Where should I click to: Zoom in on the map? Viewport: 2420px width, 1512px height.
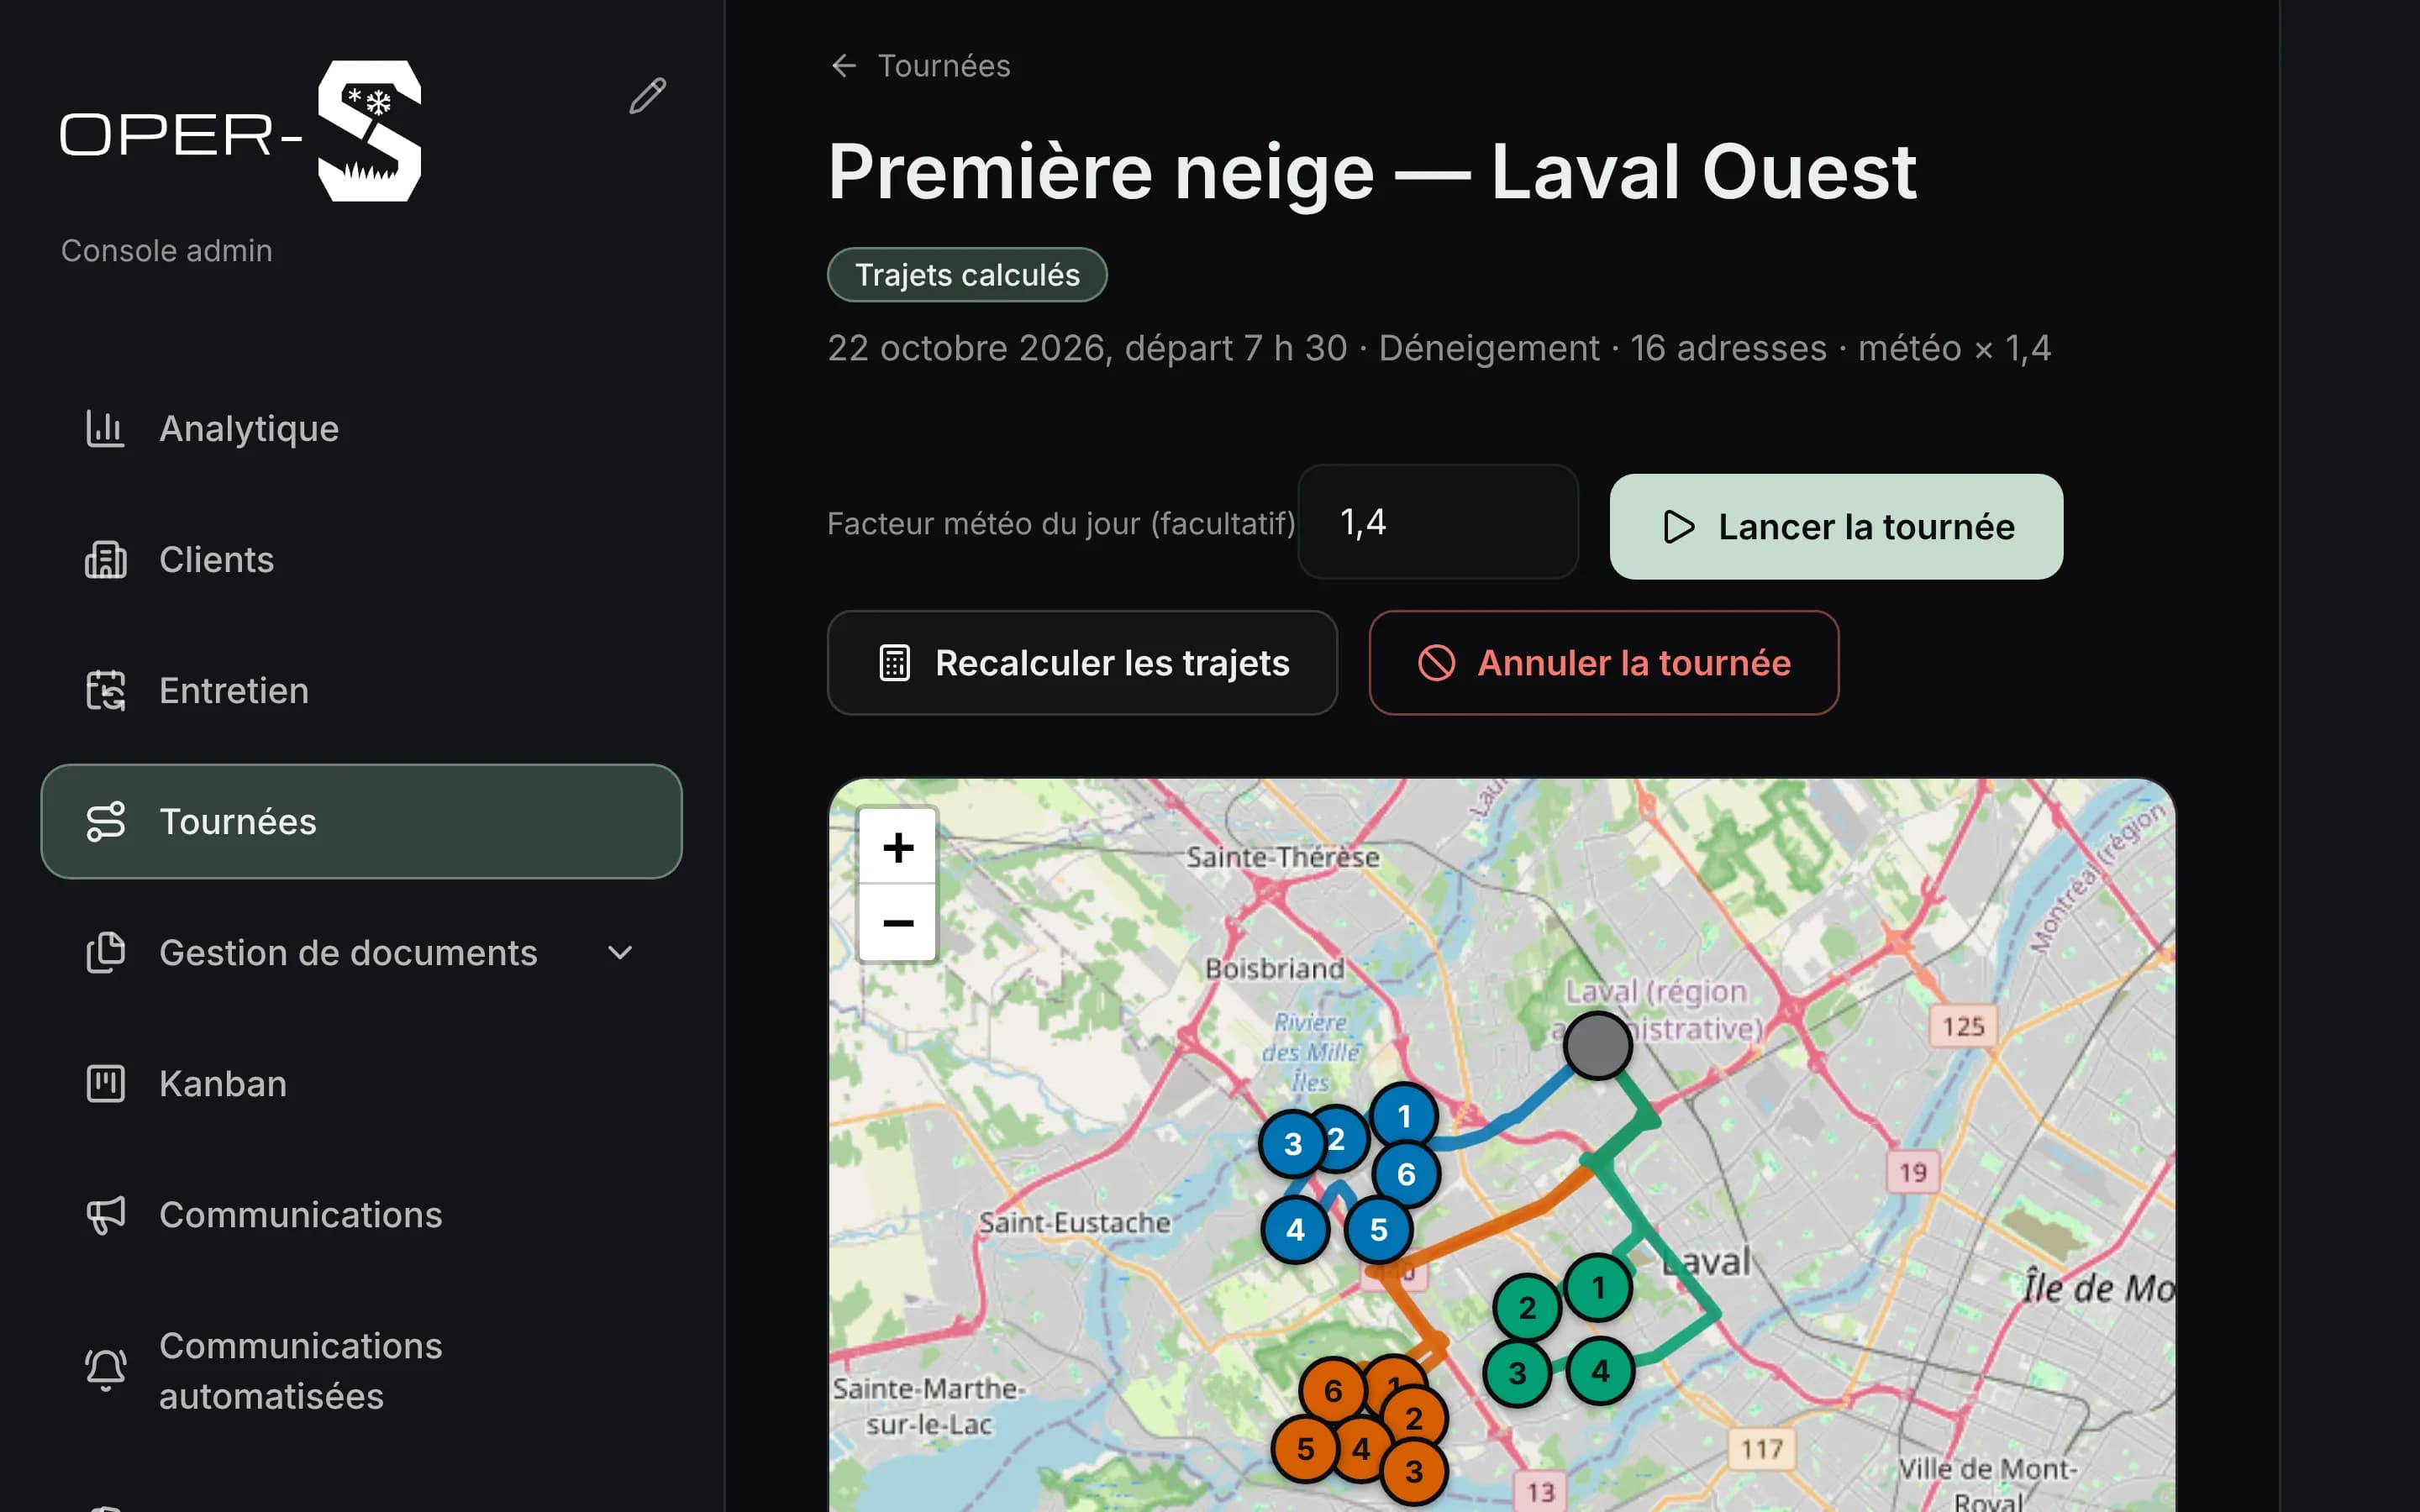[x=898, y=848]
